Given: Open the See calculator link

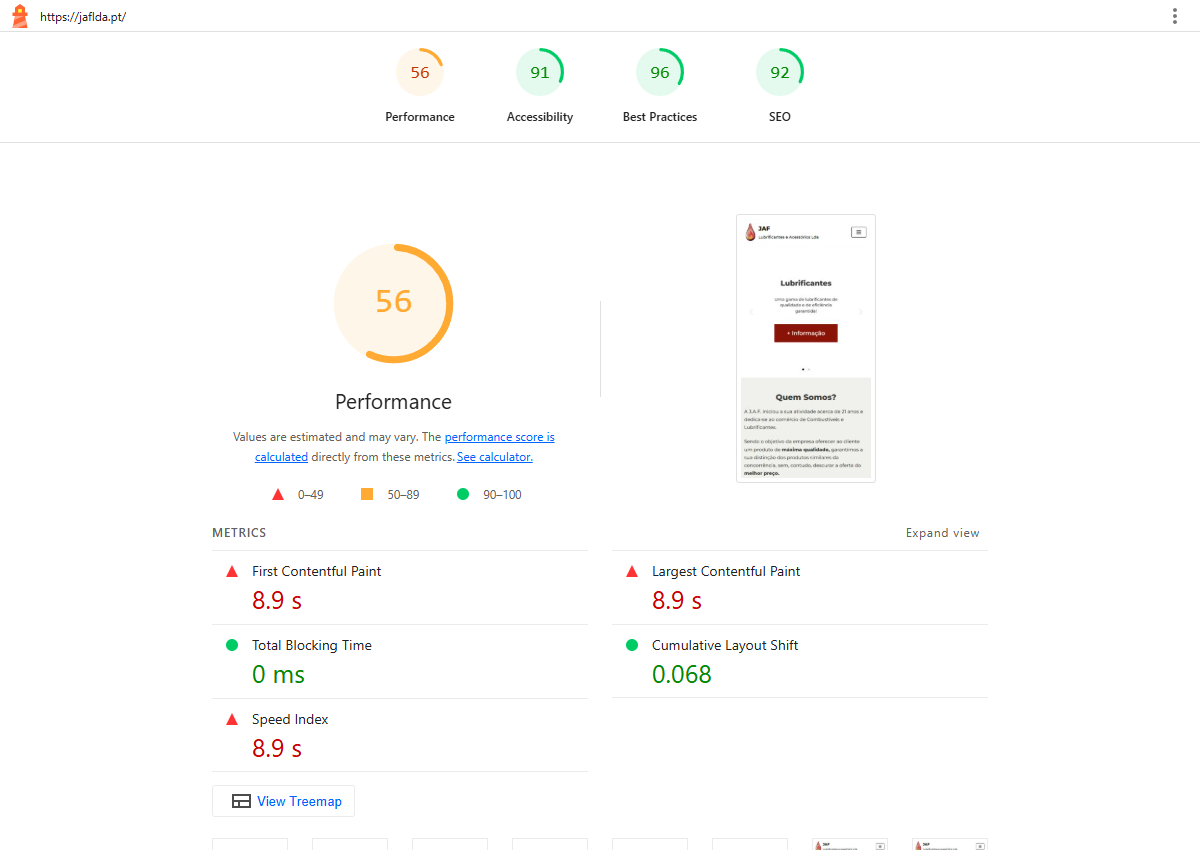Looking at the screenshot, I should [495, 457].
